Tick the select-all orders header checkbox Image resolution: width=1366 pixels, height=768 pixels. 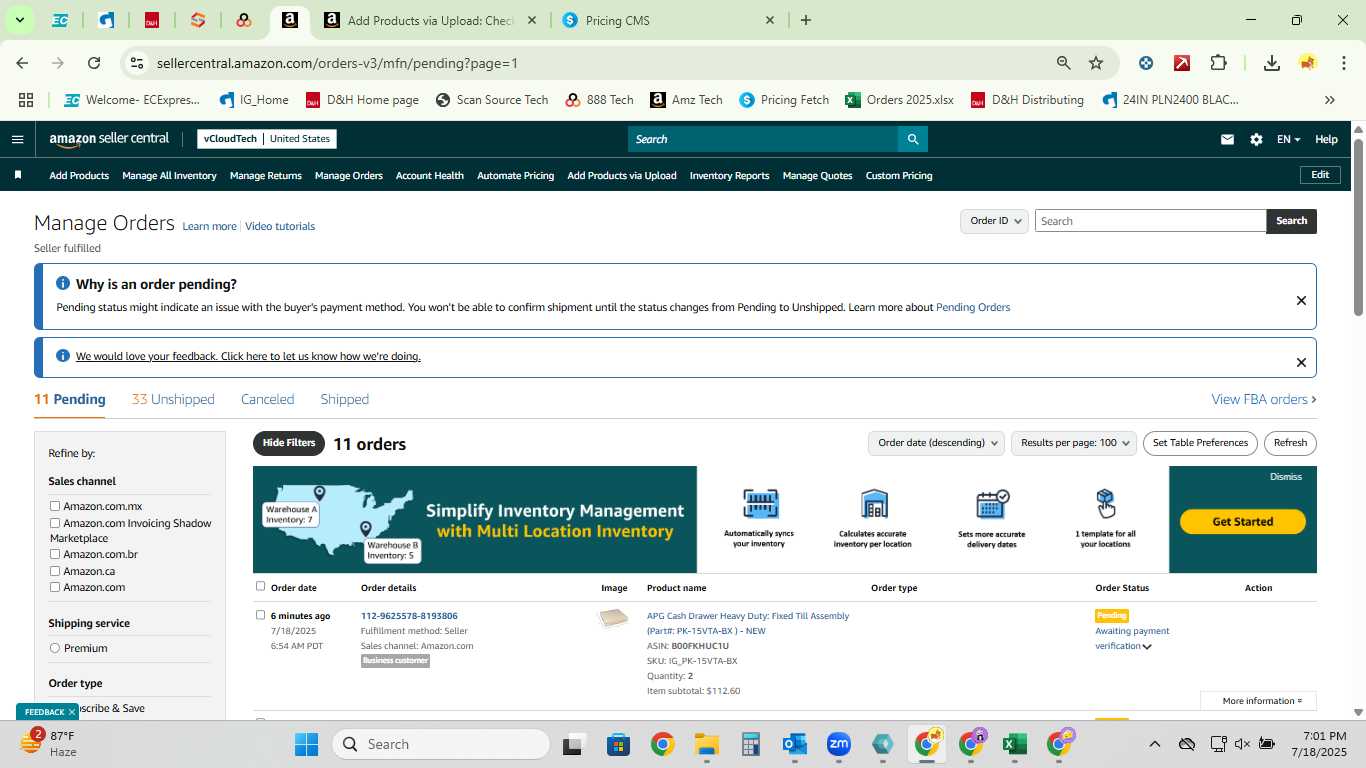coord(261,586)
